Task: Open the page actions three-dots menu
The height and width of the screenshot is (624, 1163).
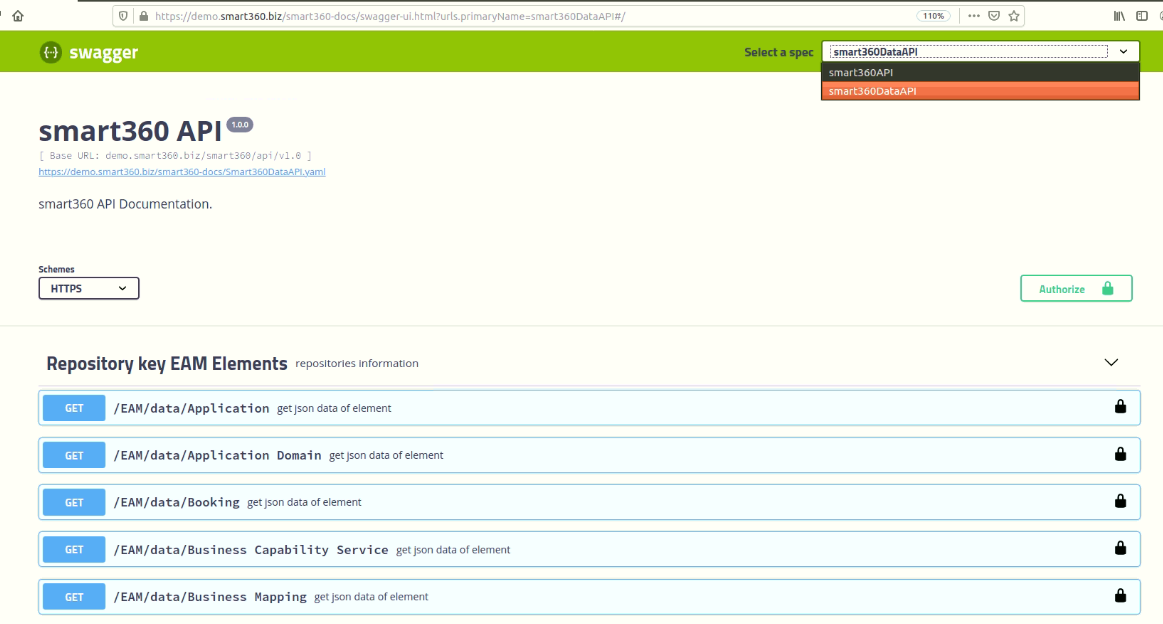Action: (974, 16)
